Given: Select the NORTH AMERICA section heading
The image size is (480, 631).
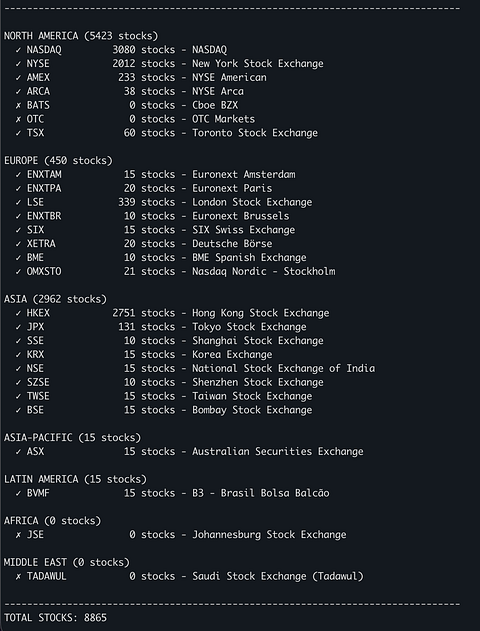Looking at the screenshot, I should [x=81, y=36].
